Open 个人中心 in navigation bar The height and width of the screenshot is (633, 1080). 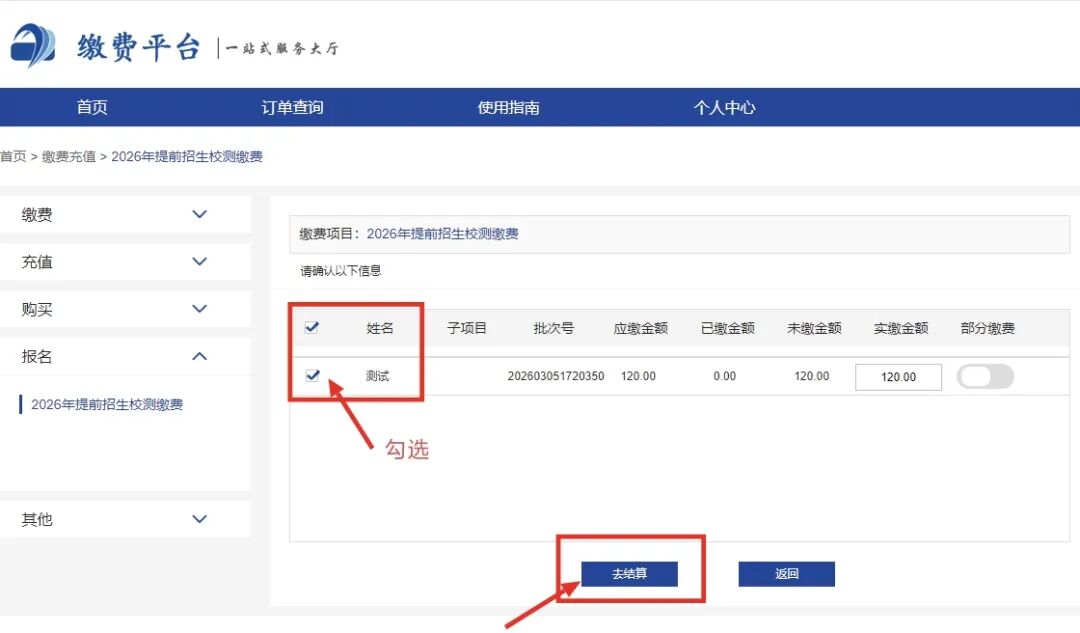click(724, 107)
